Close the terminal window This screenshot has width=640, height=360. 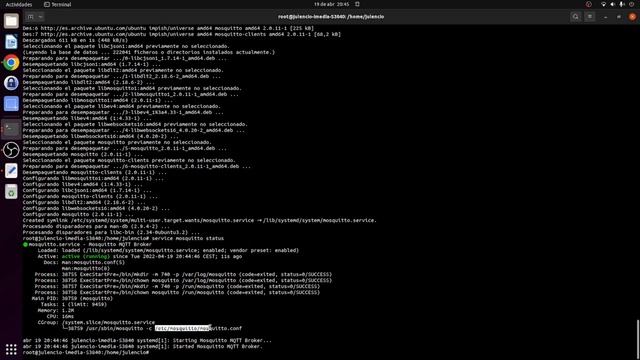point(632,17)
